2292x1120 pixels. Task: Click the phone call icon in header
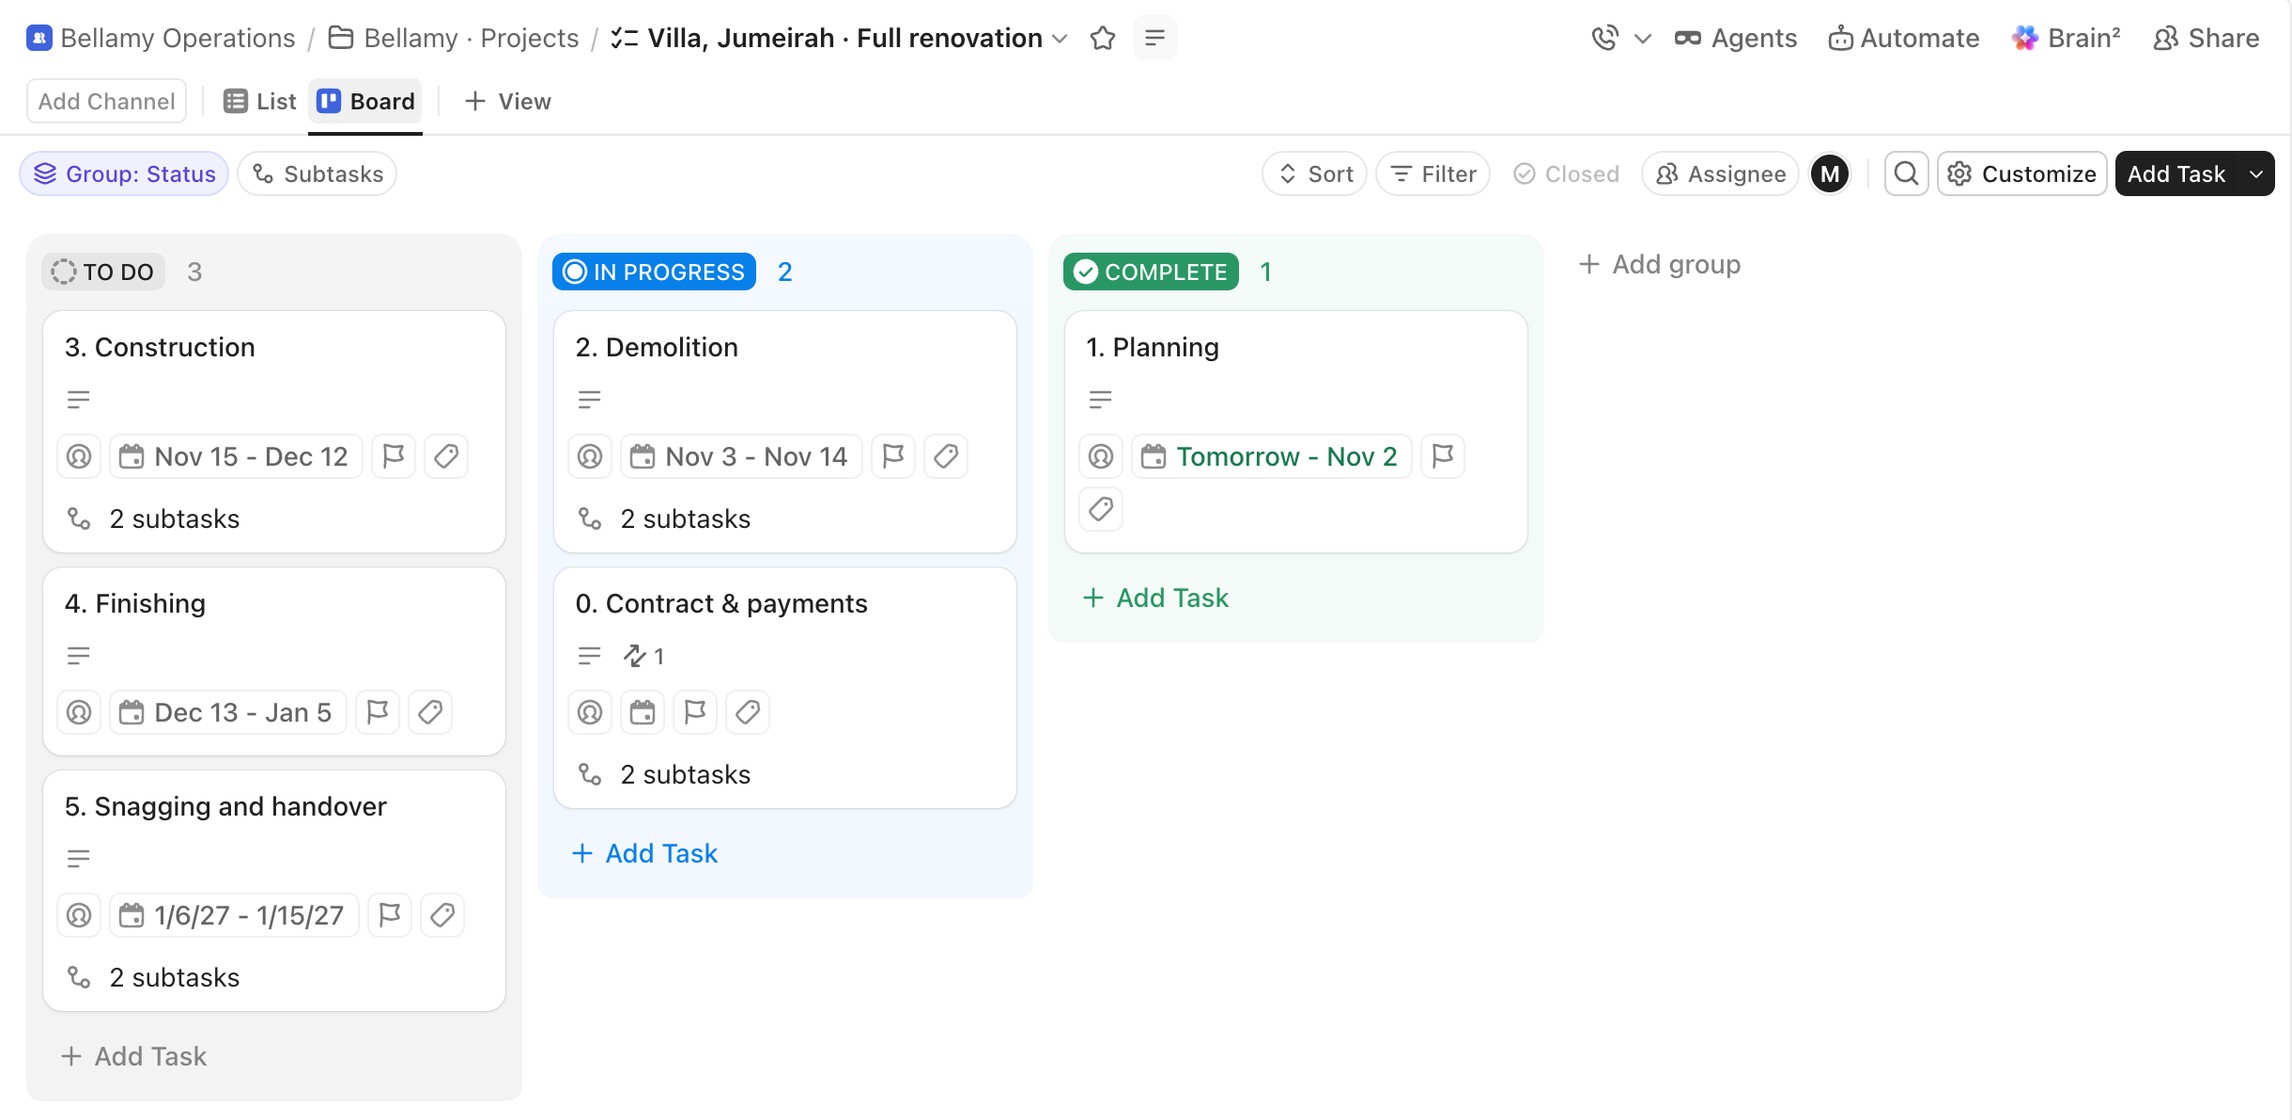click(1604, 38)
